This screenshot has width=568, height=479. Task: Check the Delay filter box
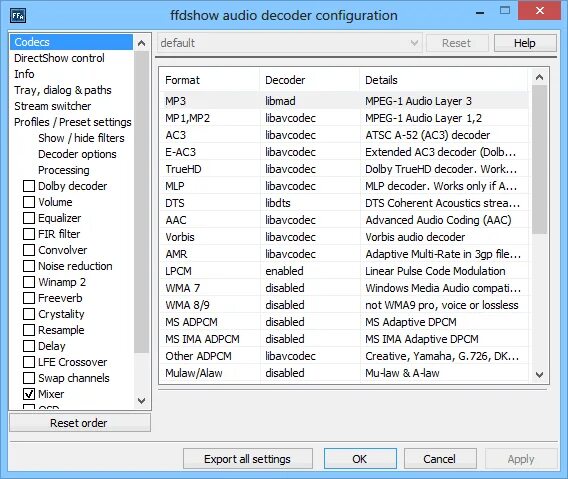(29, 346)
